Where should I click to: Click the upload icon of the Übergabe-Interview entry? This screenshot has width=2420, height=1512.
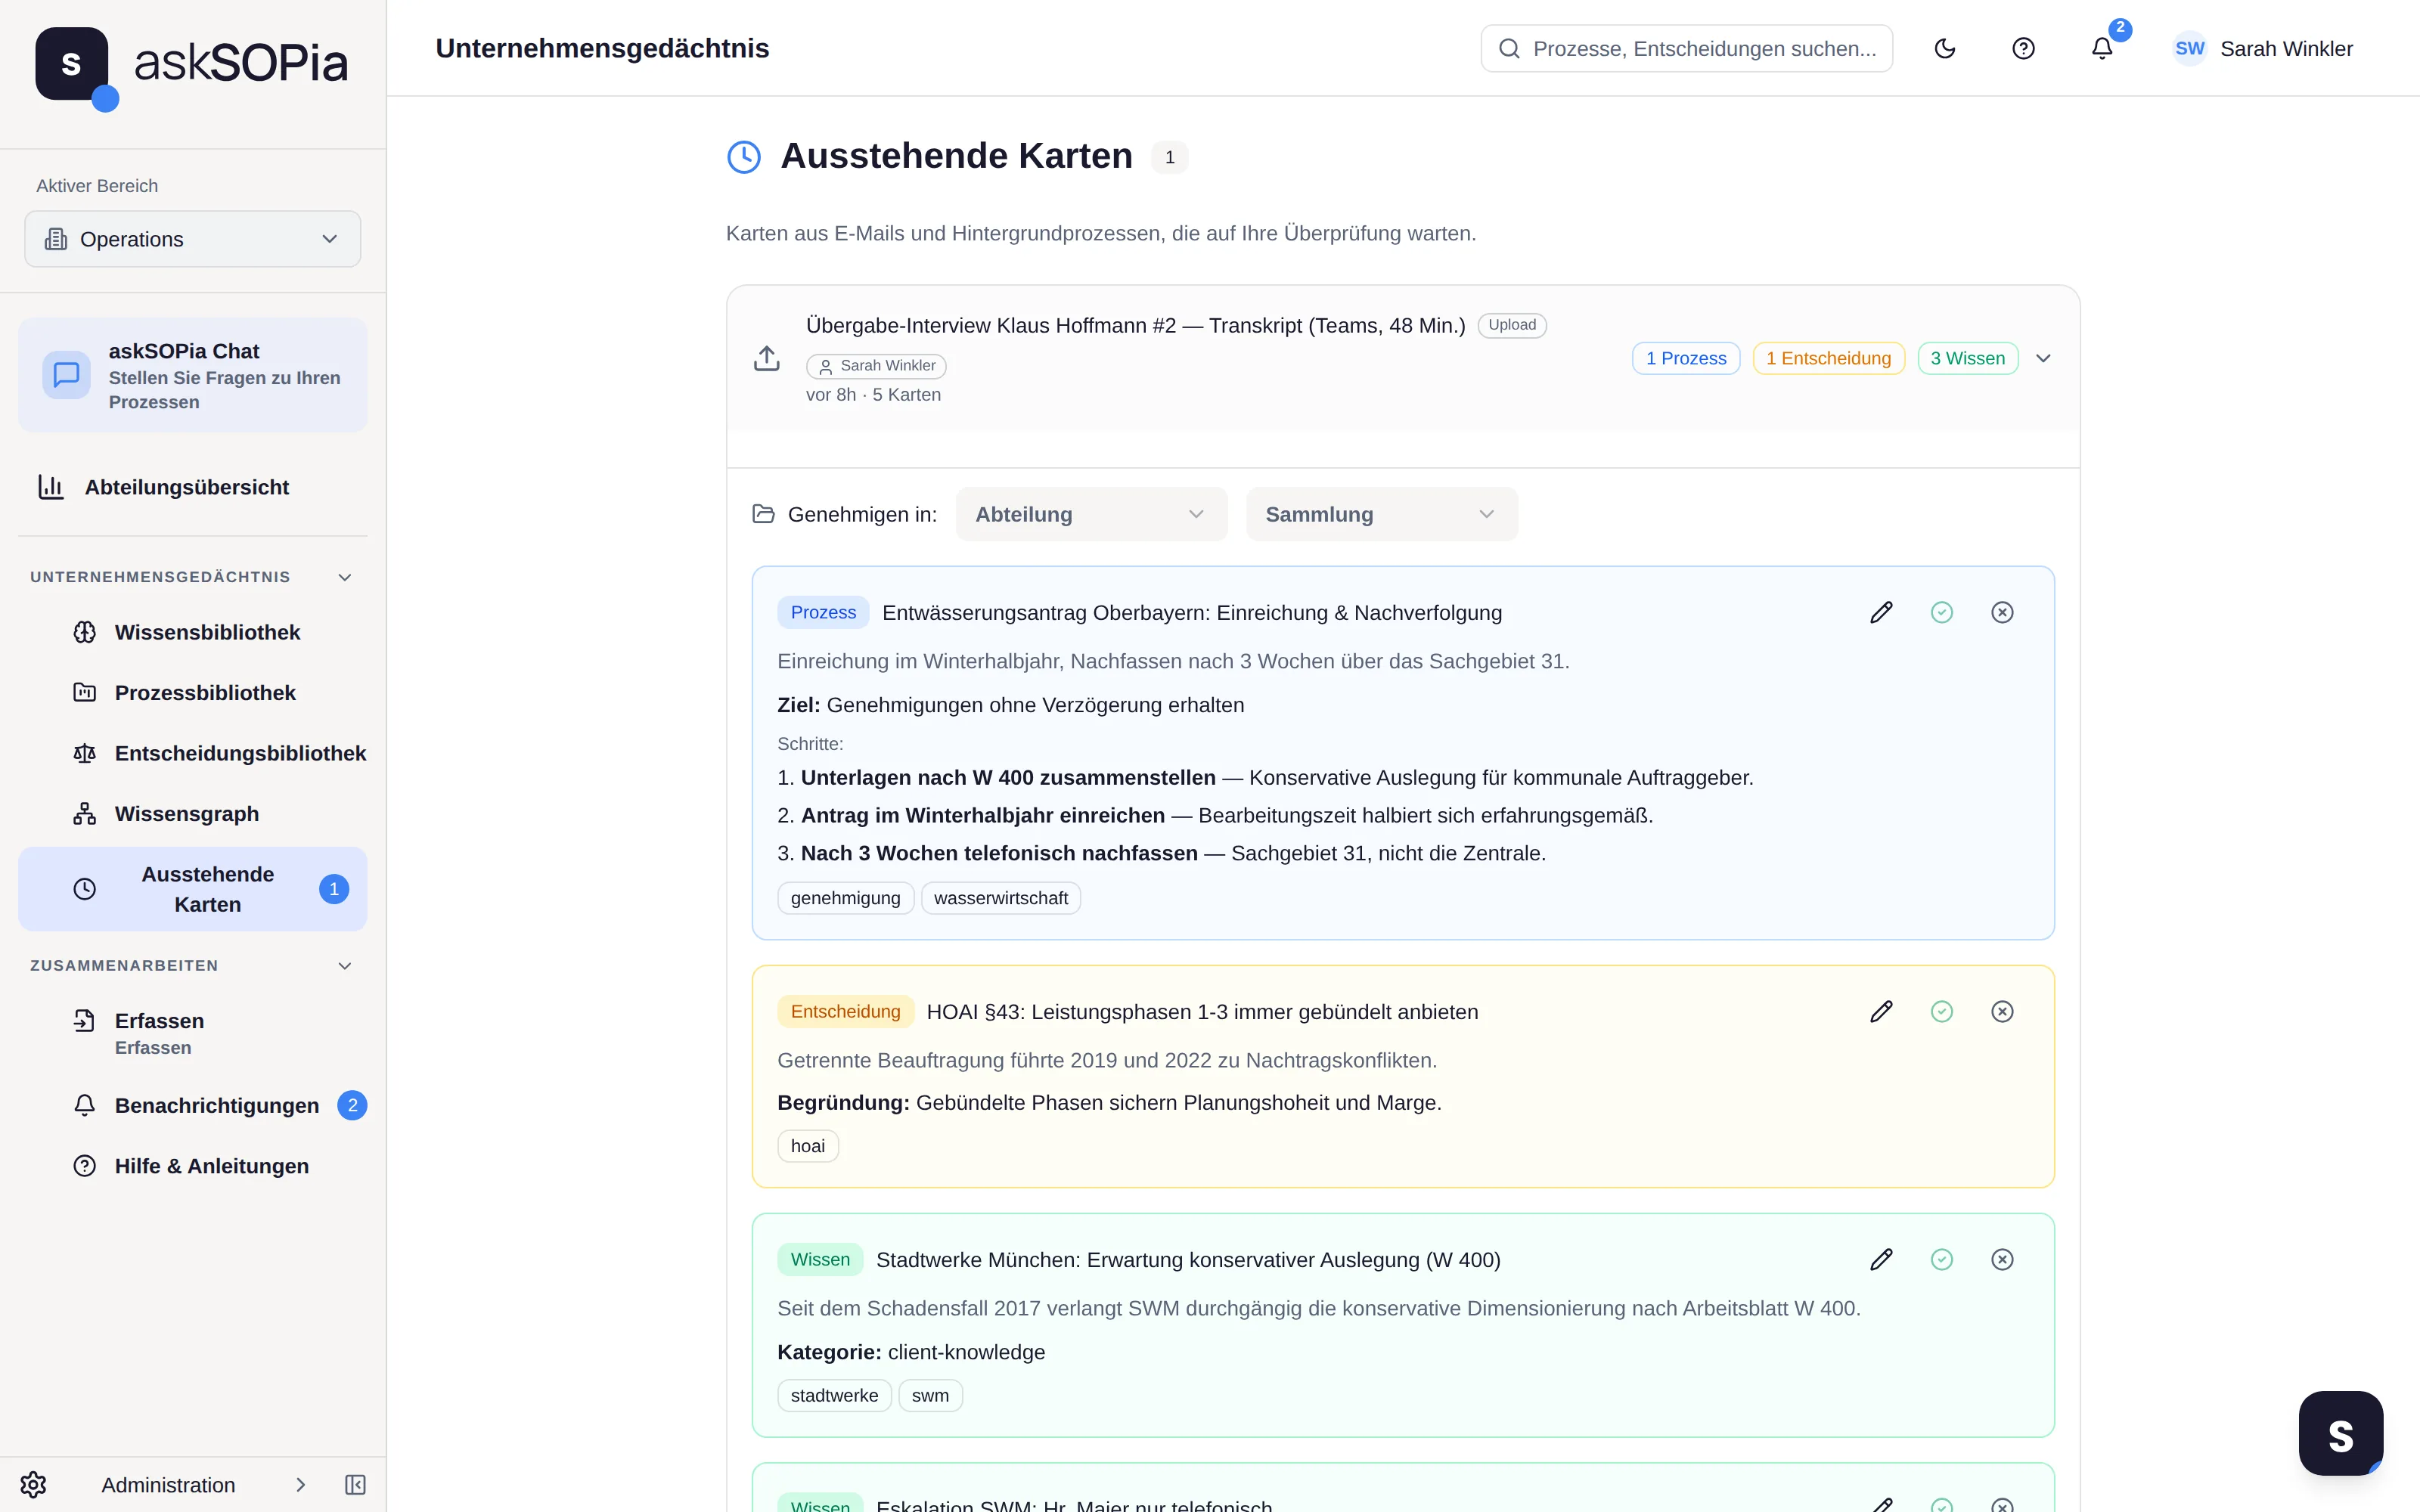click(766, 358)
